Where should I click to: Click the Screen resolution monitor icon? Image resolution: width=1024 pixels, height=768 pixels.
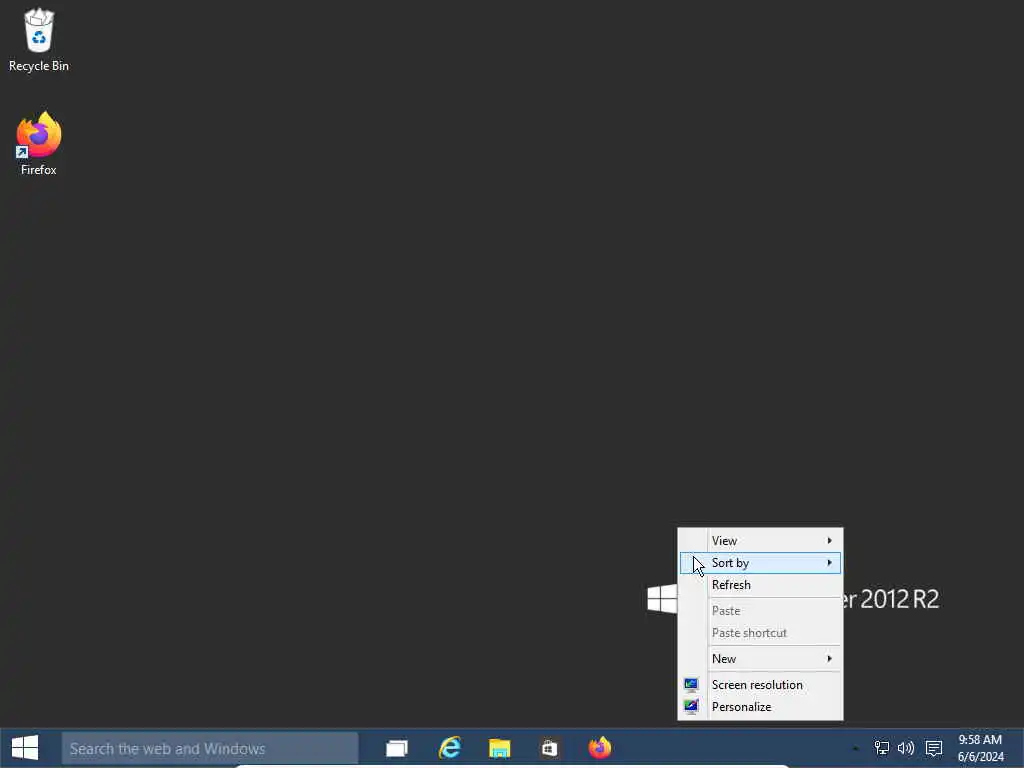pyautogui.click(x=692, y=684)
